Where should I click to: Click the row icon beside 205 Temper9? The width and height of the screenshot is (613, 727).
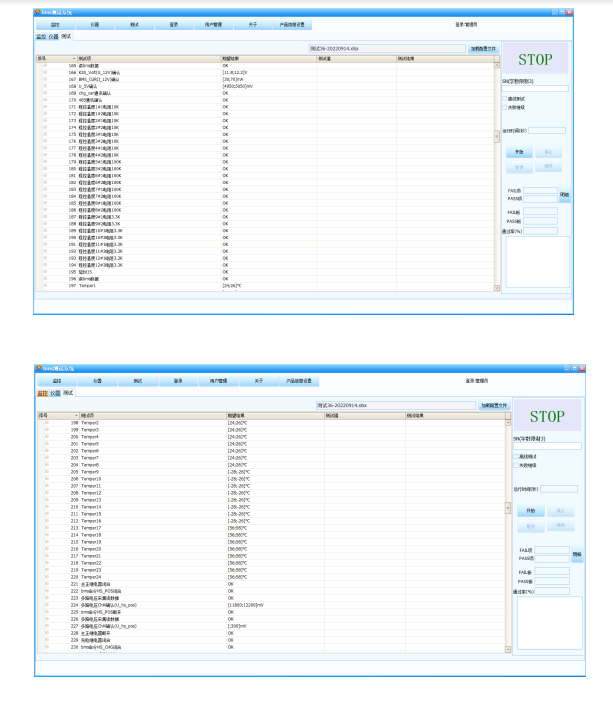click(45, 471)
